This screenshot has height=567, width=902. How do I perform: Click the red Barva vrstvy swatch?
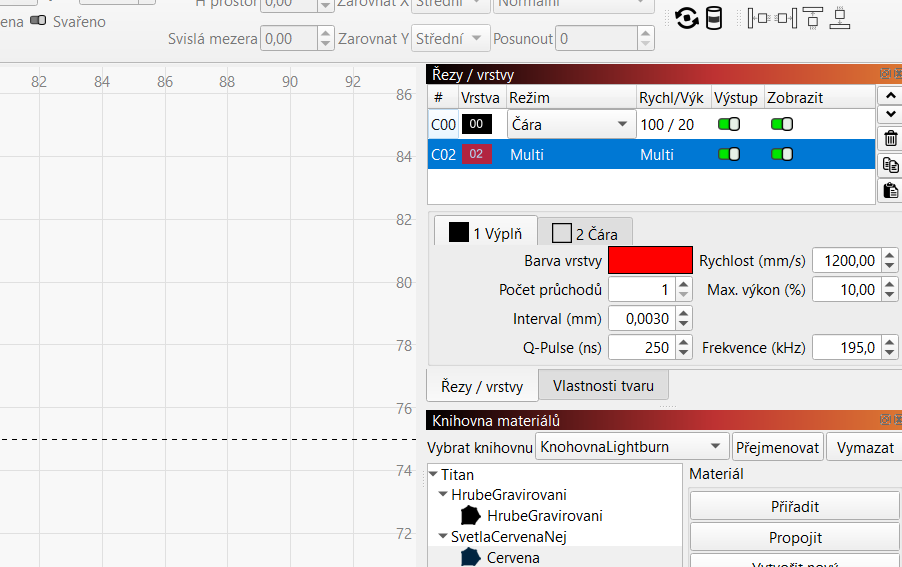(650, 260)
